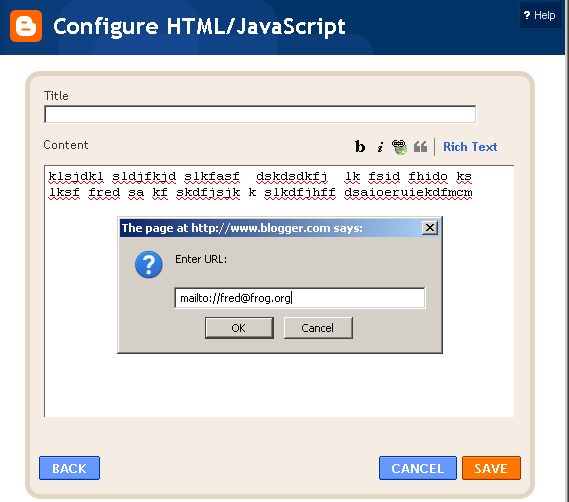
Task: Click the insert link icon
Action: (x=400, y=147)
